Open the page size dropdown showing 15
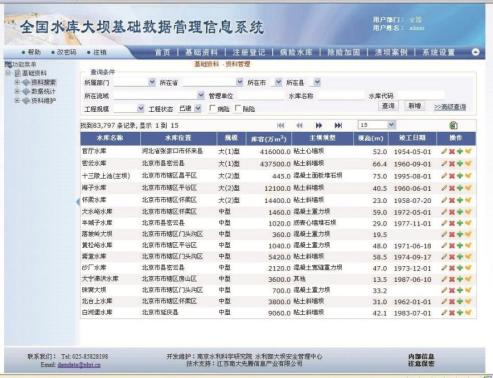The image size is (493, 378). [x=391, y=125]
